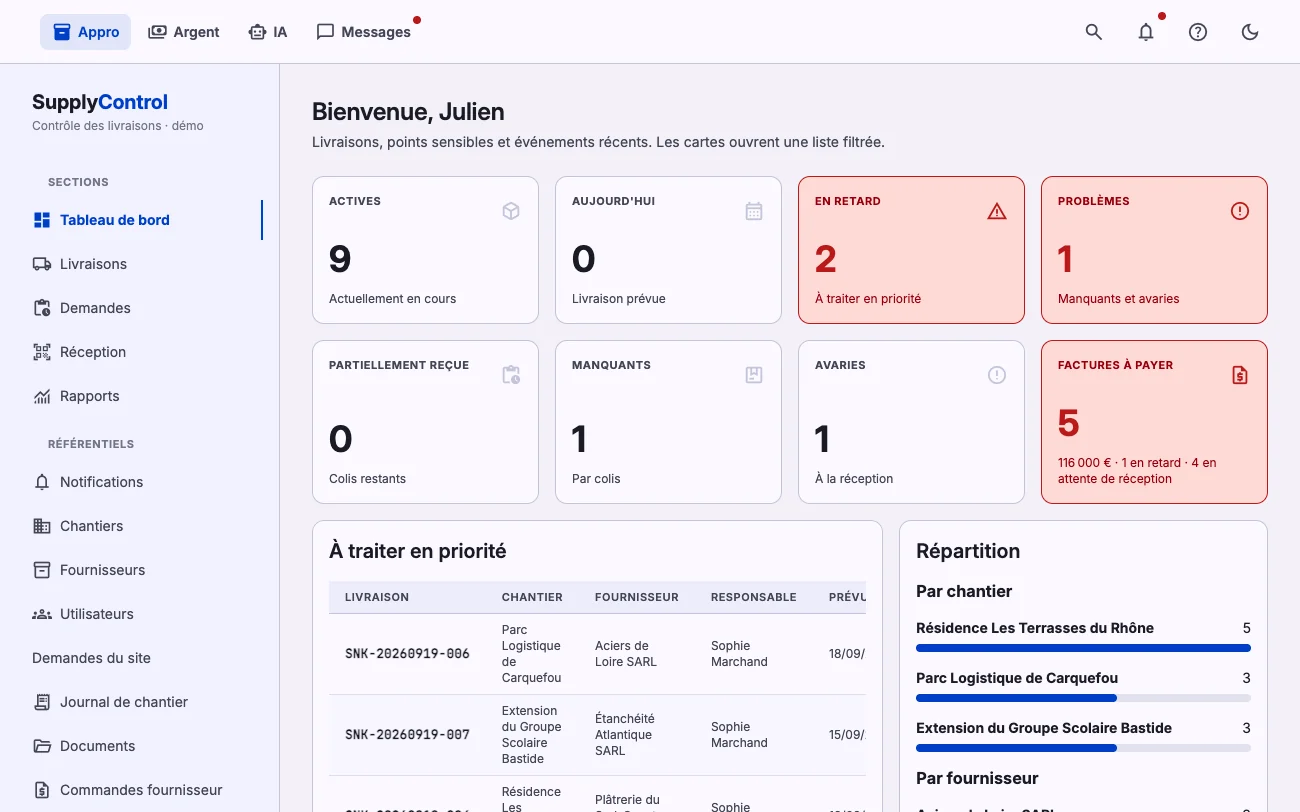Screen dimensions: 1300x812
Task: Open the Messages tab
Action: tap(364, 32)
